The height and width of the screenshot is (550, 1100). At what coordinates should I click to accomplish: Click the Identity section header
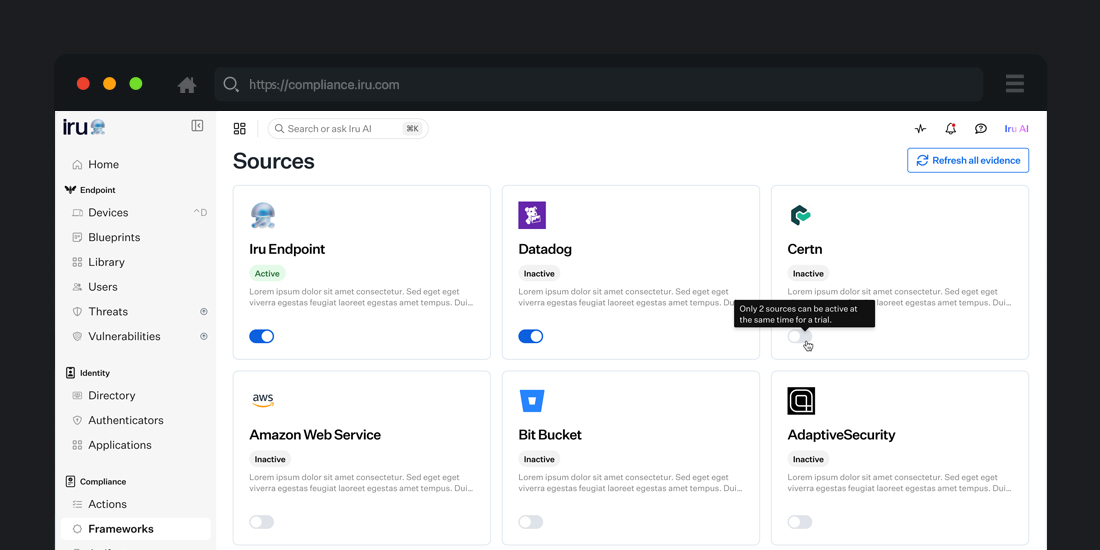[x=88, y=373]
